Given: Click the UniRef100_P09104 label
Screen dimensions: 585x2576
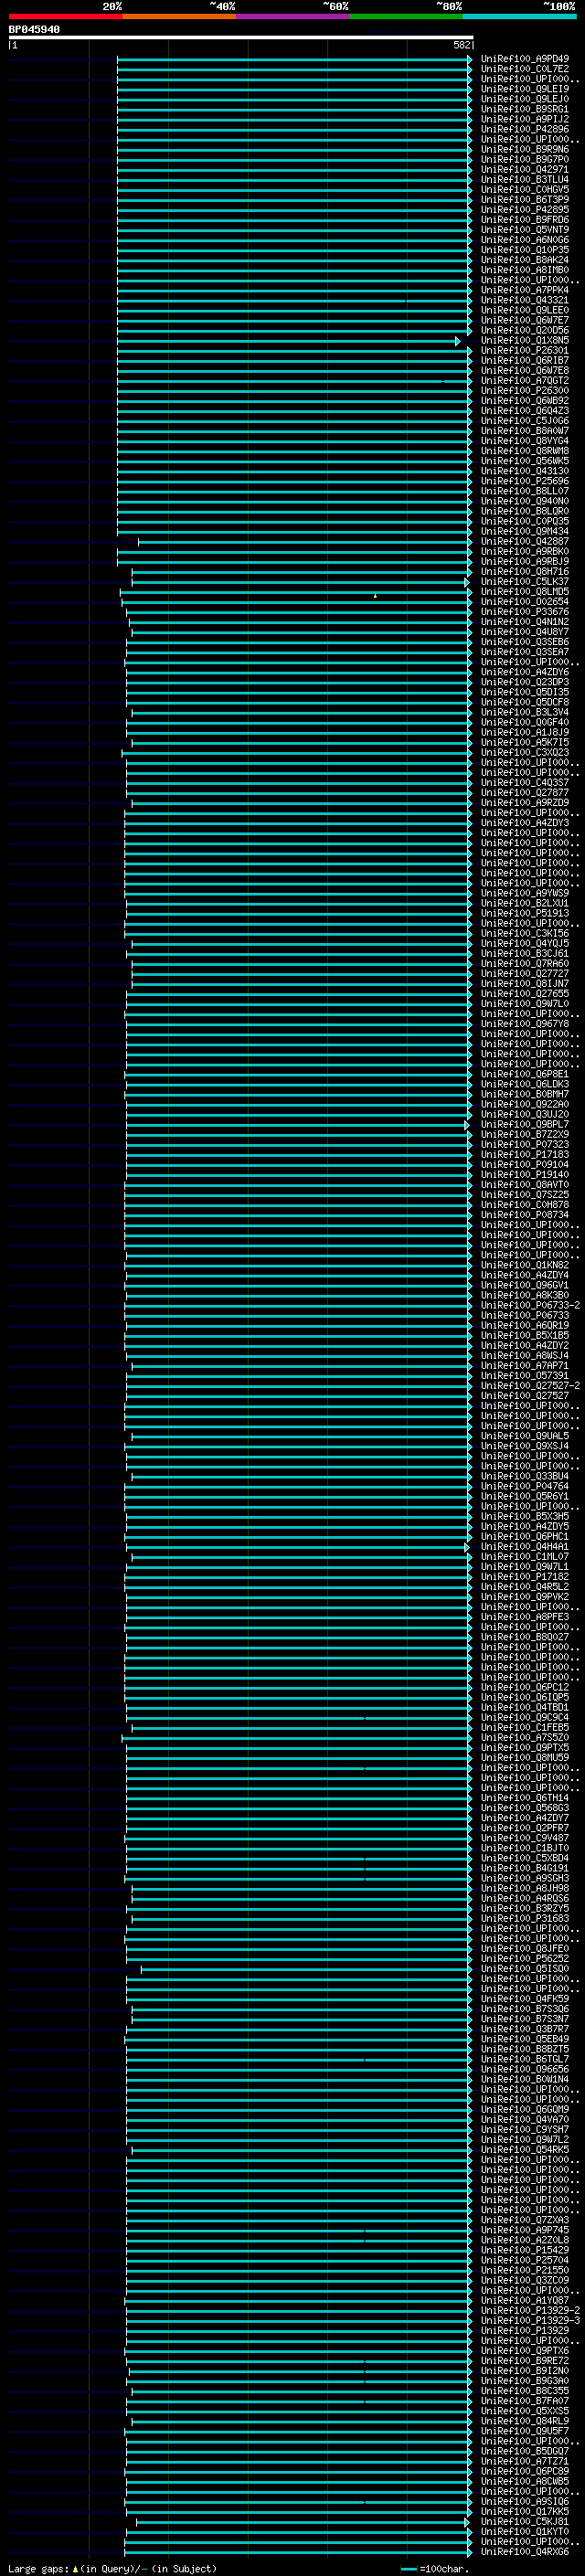Looking at the screenshot, I should coord(524,1164).
